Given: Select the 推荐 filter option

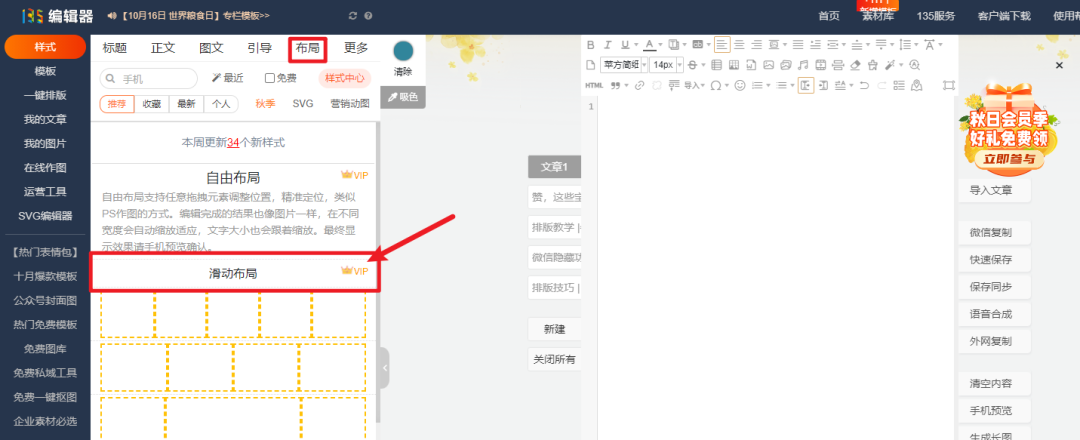Looking at the screenshot, I should (117, 104).
